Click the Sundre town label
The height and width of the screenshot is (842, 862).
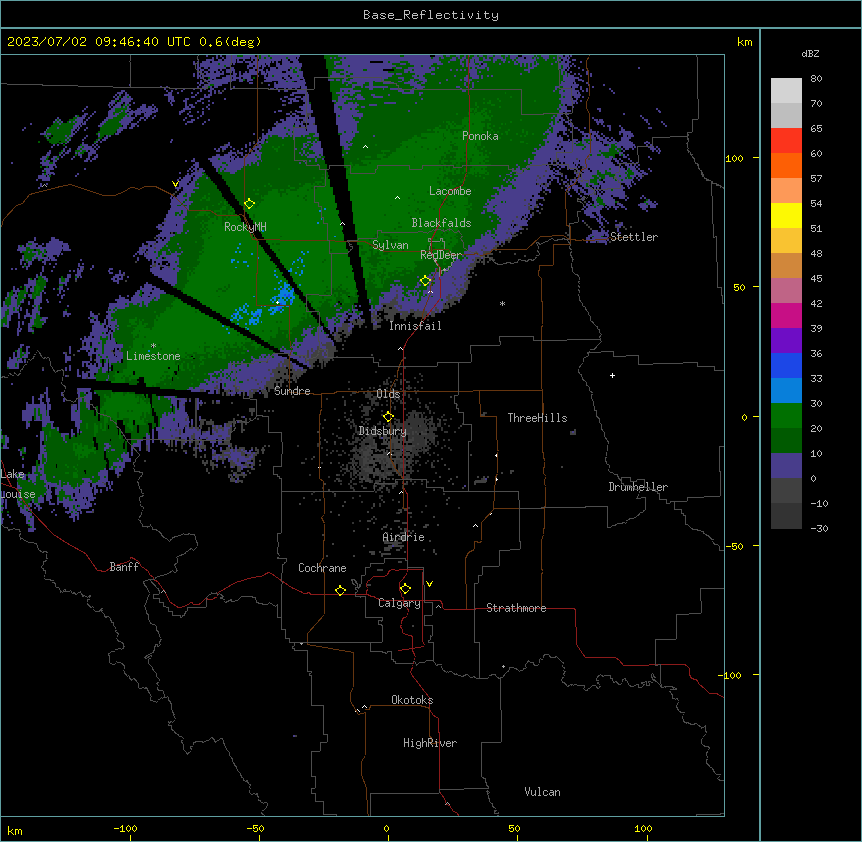point(292,391)
